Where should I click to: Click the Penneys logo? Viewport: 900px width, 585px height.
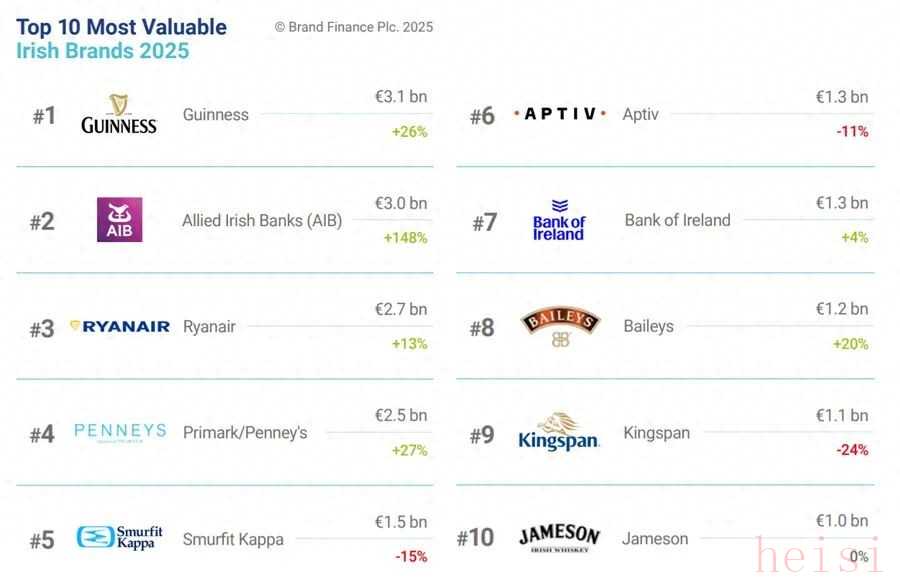[120, 432]
